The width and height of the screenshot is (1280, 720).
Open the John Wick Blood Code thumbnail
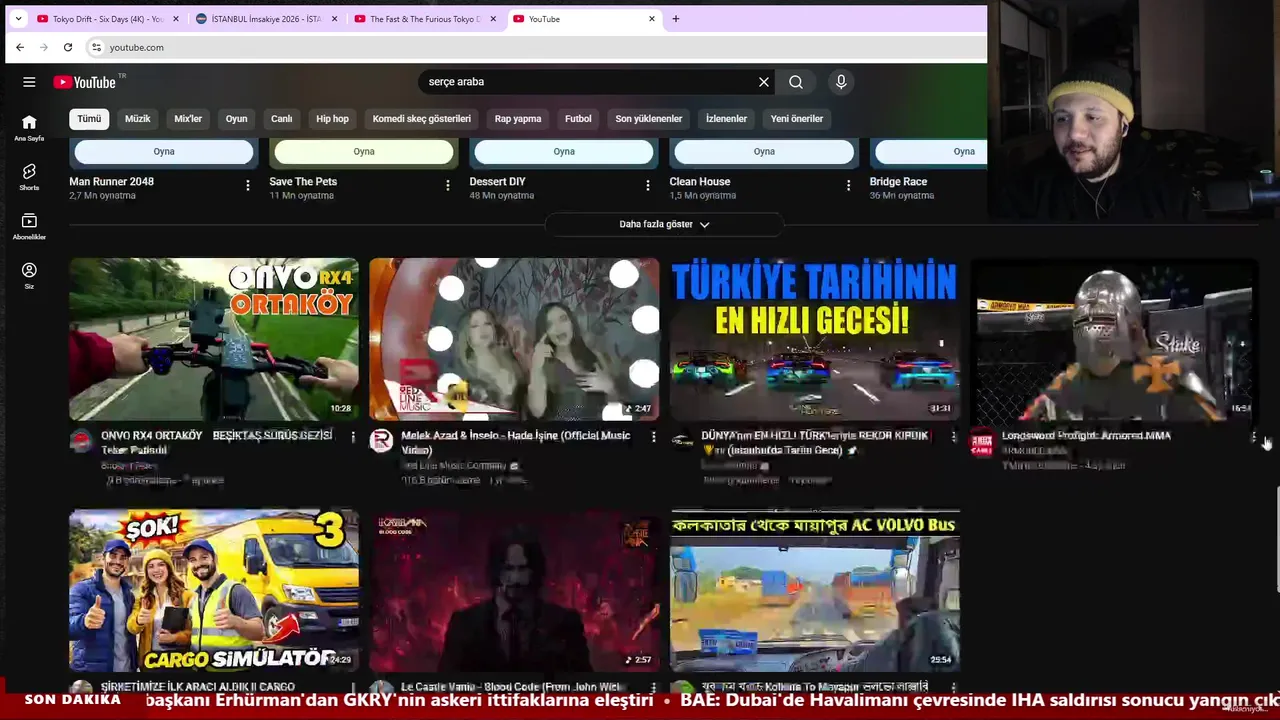pos(514,591)
